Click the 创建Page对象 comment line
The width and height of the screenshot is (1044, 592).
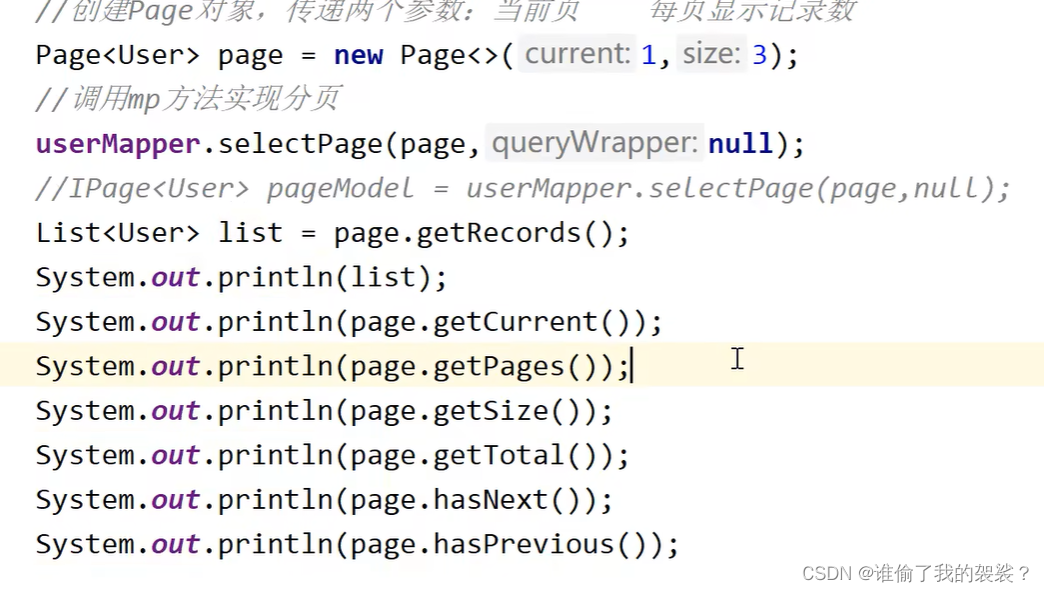pyautogui.click(x=300, y=12)
